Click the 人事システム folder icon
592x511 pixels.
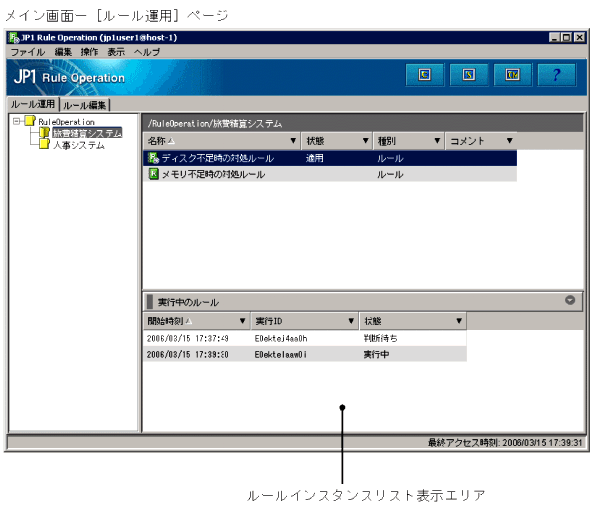click(45, 144)
